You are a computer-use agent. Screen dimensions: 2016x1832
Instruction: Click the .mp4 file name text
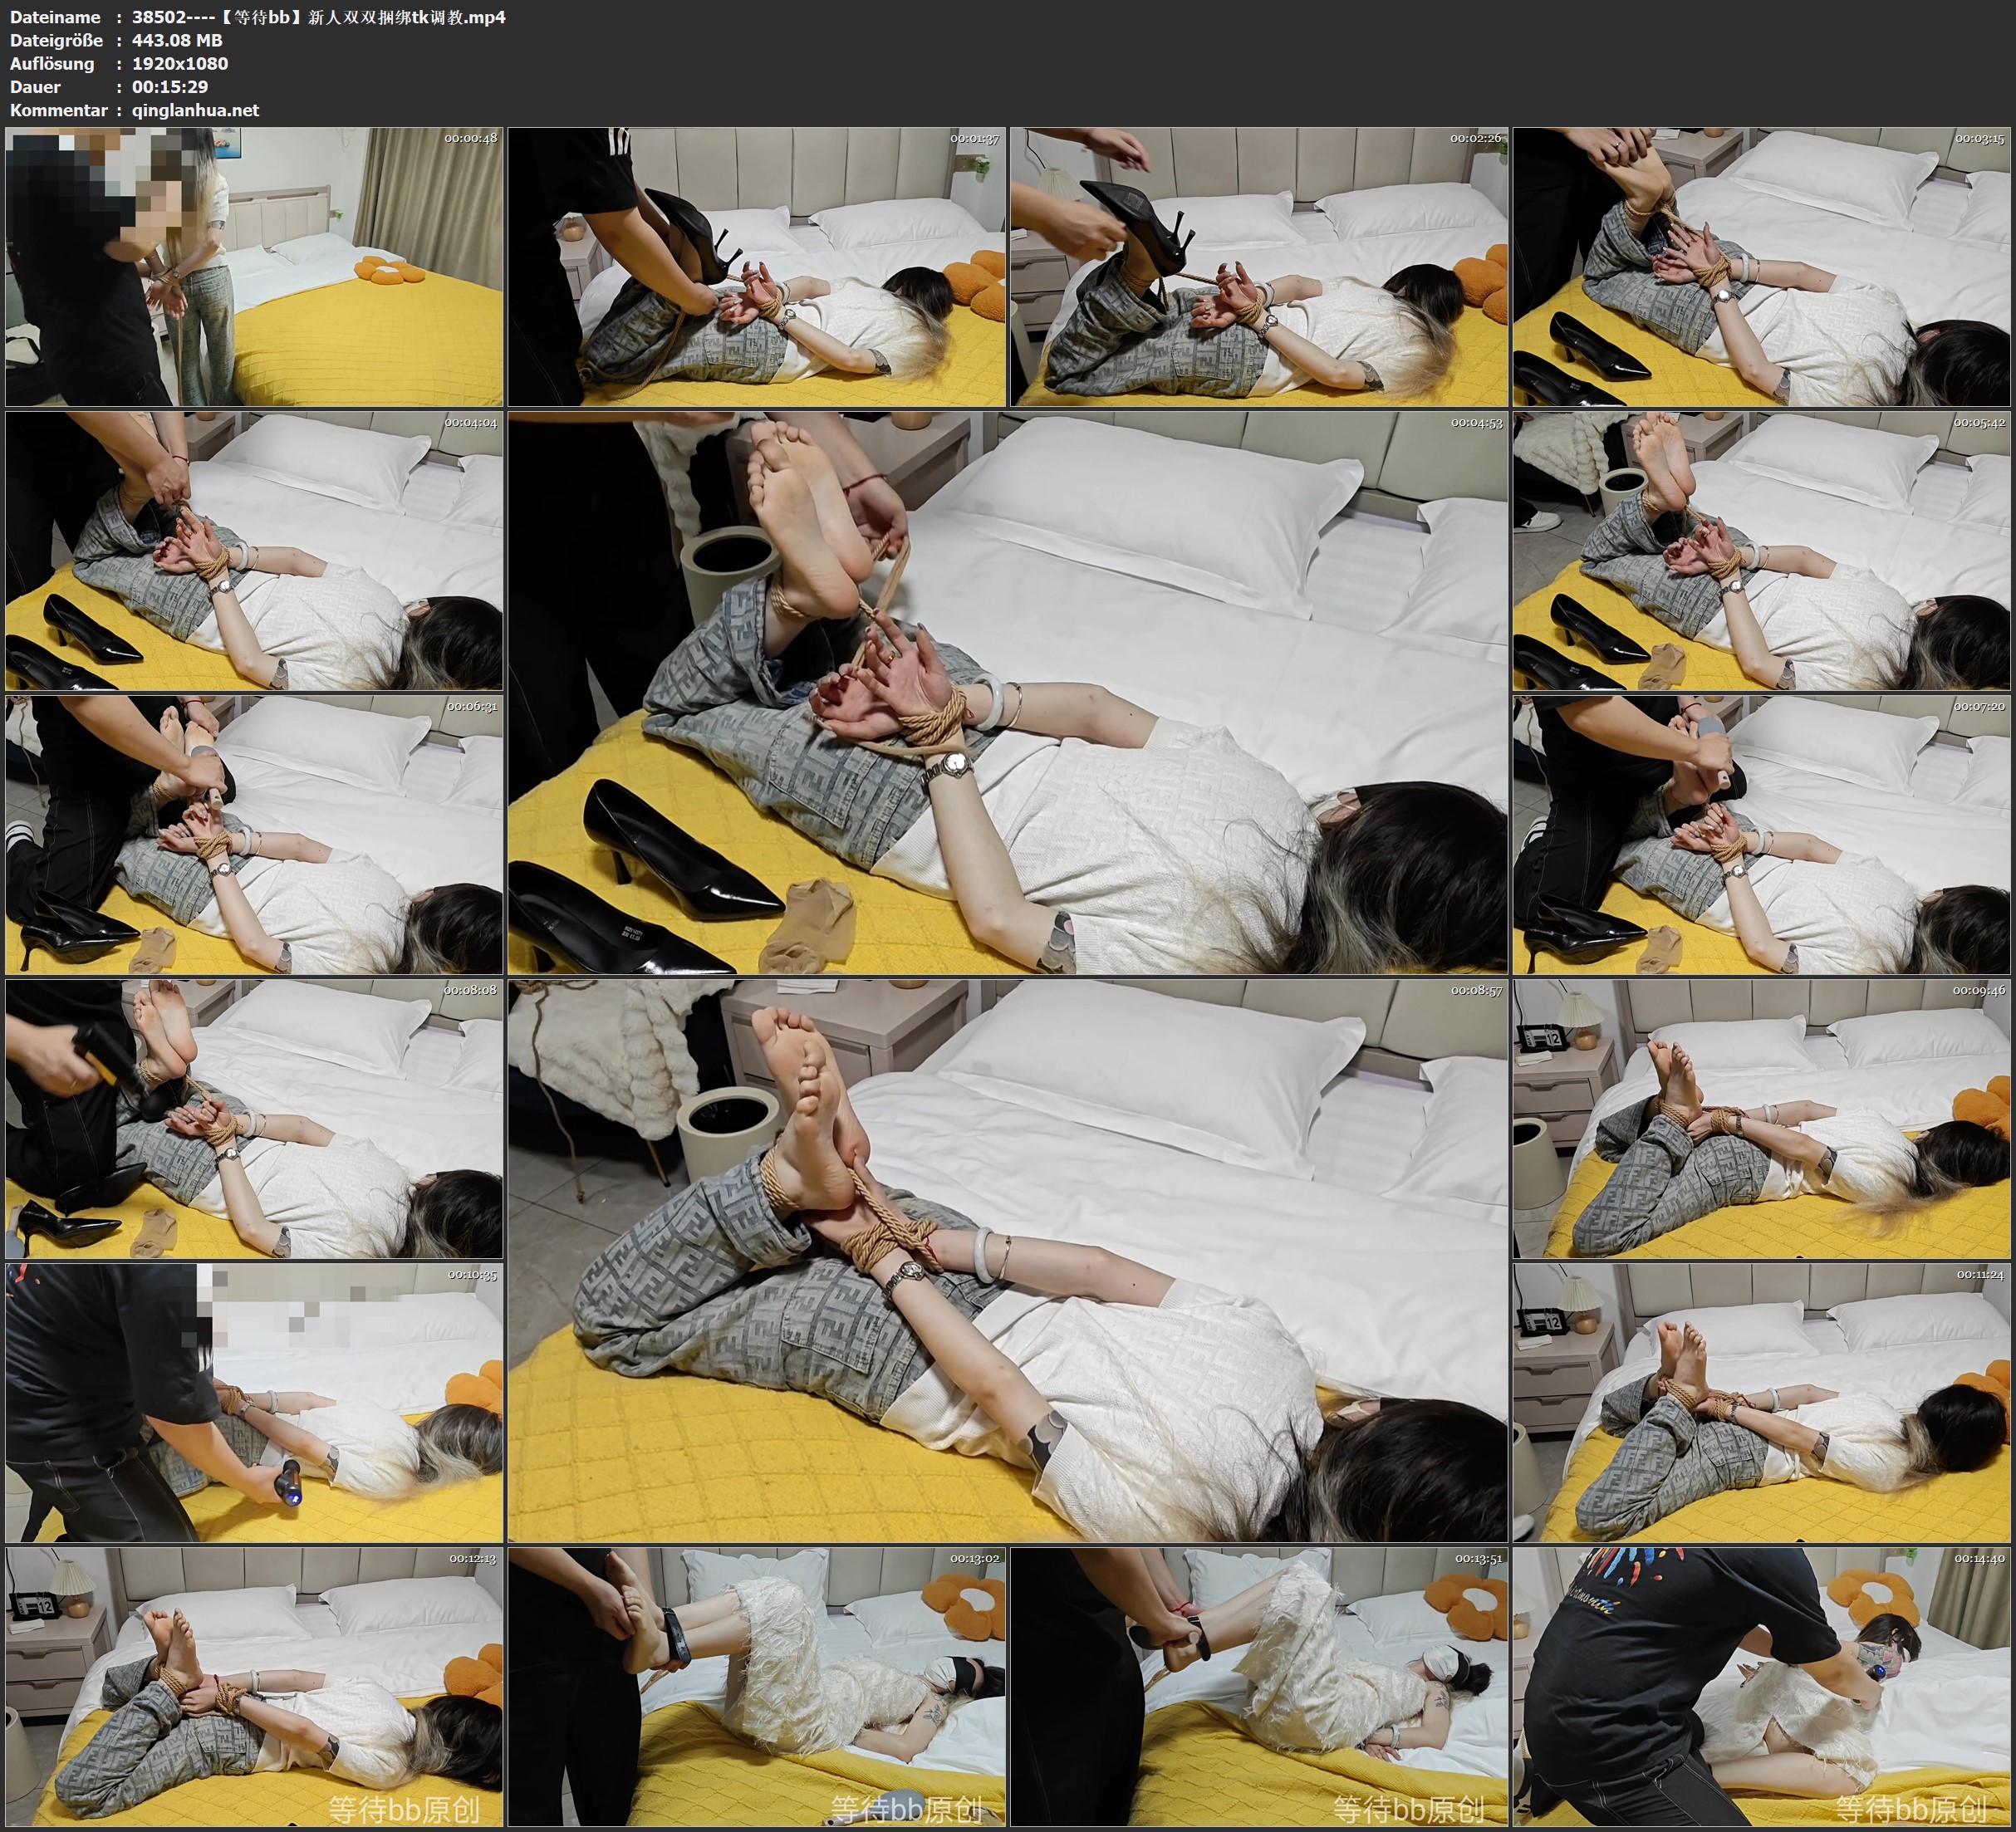point(318,17)
